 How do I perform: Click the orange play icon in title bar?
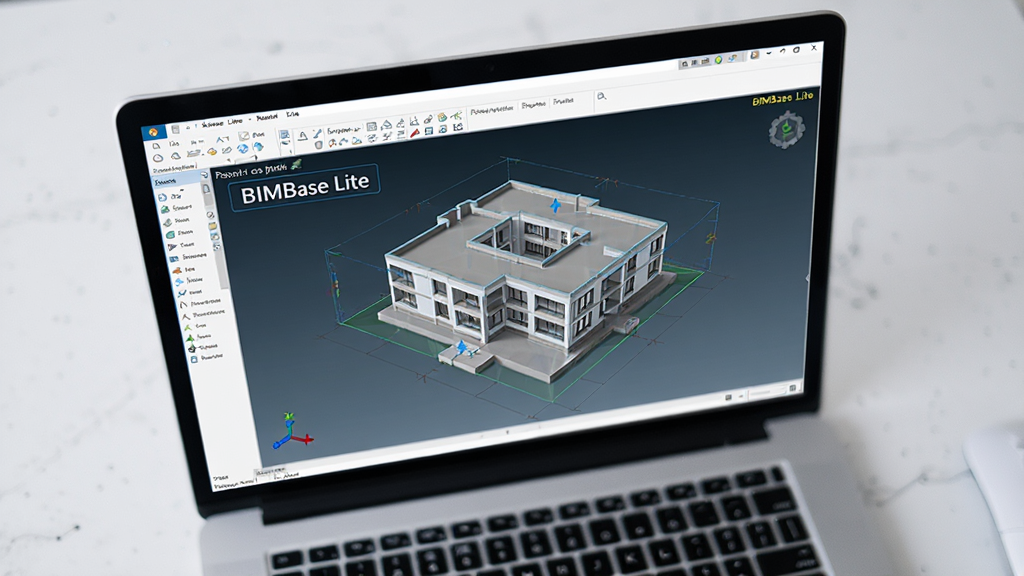coord(754,55)
